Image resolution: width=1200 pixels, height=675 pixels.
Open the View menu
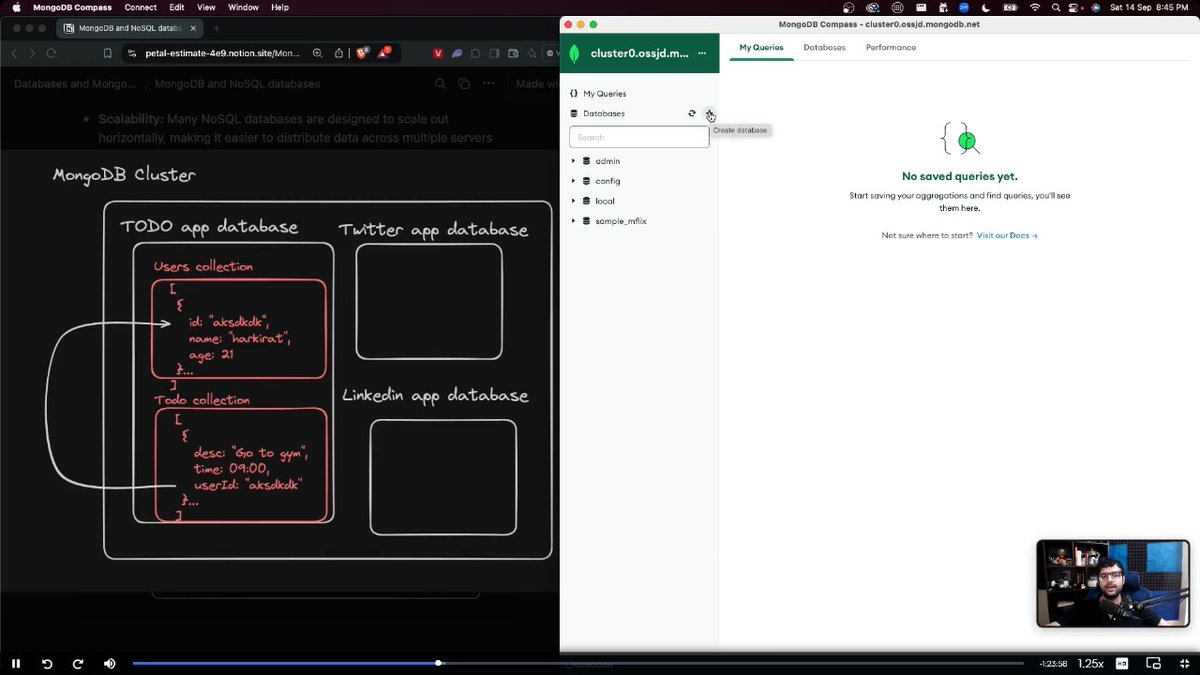206,7
